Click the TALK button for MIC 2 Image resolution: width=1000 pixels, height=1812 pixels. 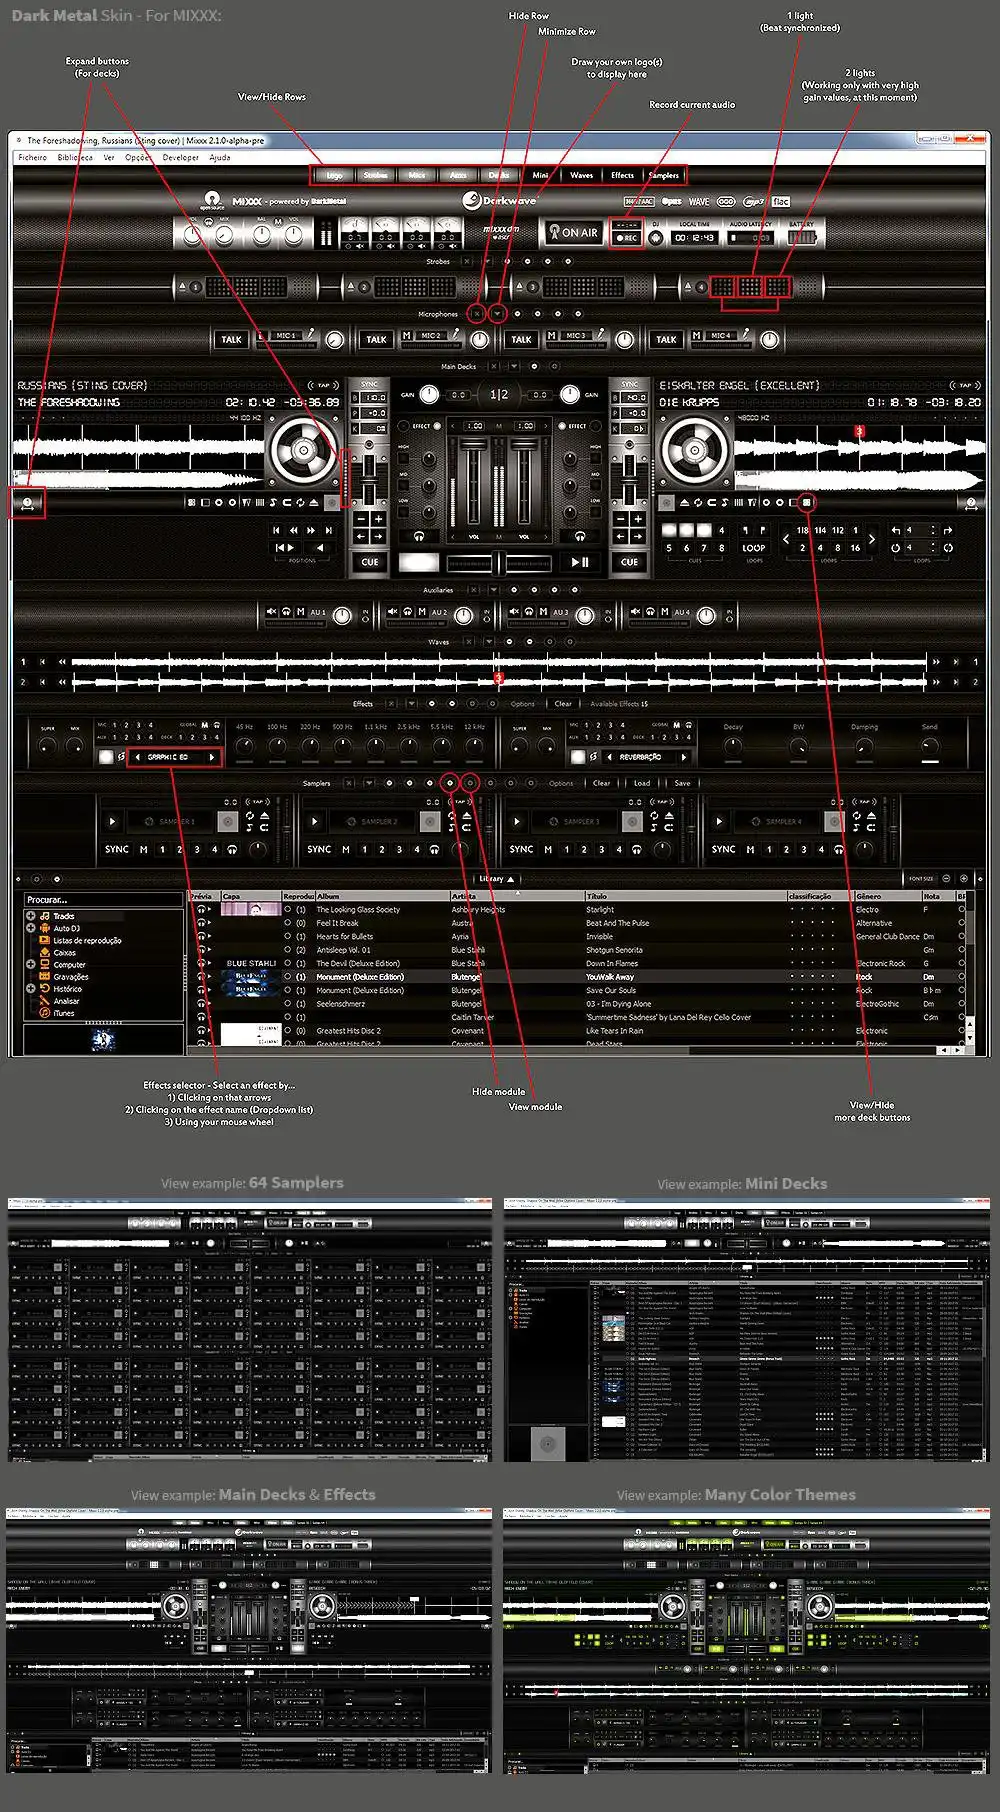(376, 340)
